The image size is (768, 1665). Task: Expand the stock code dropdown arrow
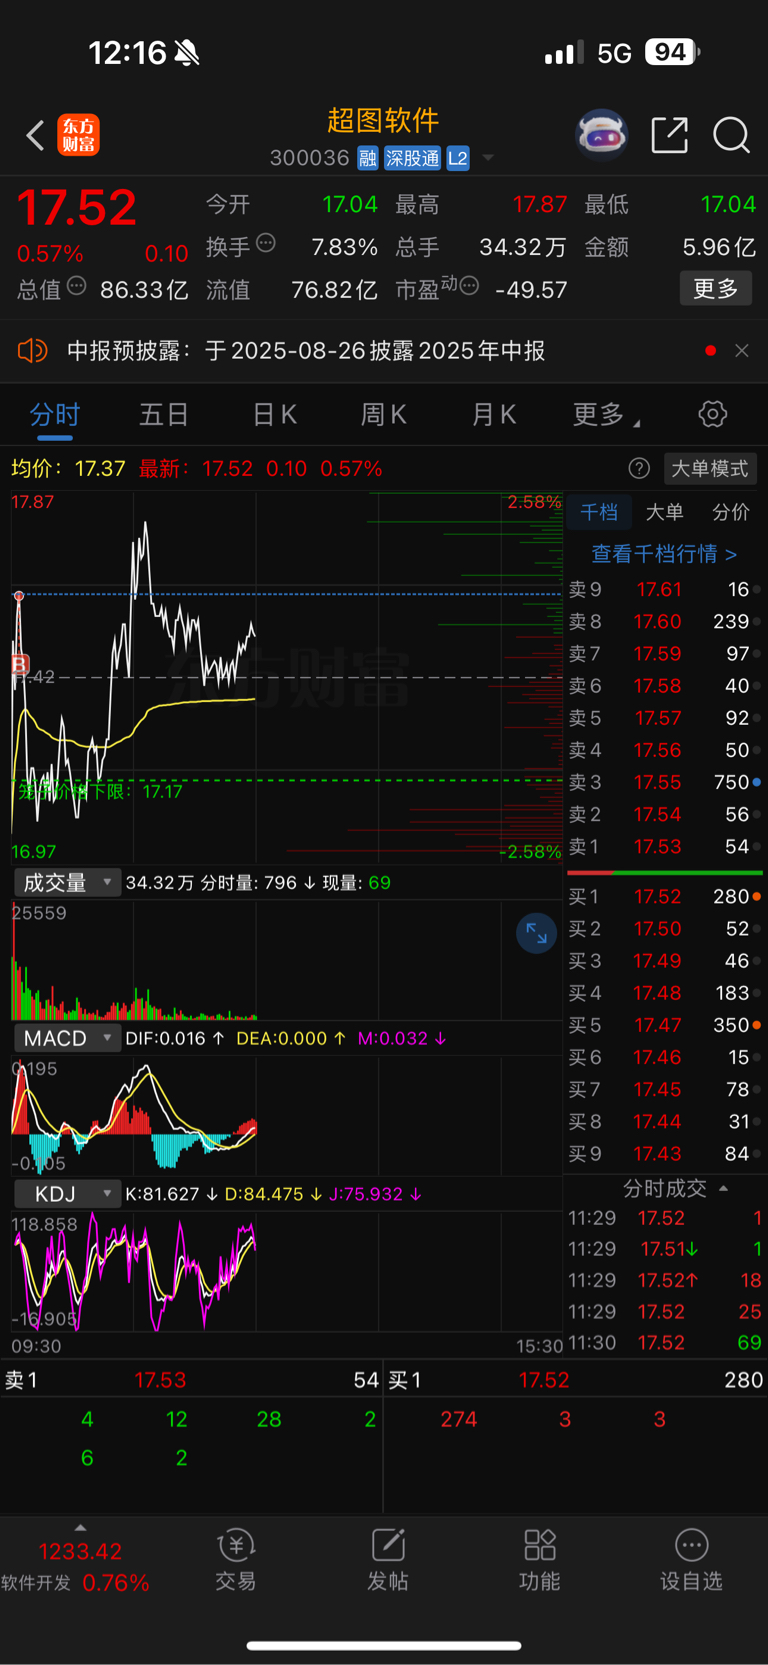click(488, 158)
